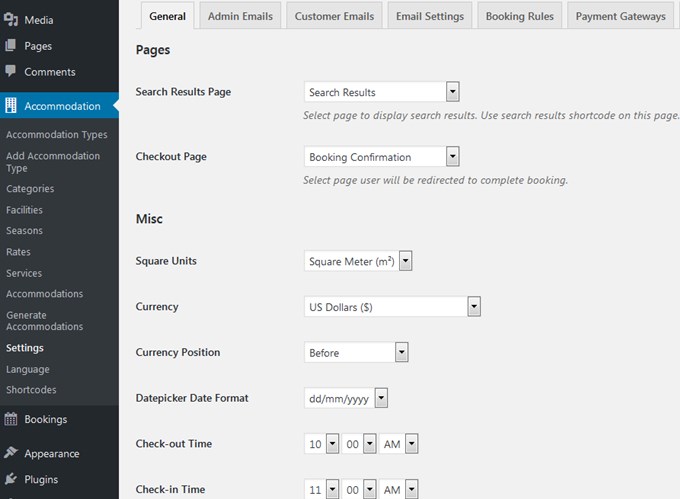The image size is (680, 499).
Task: Open the Check-in Time minutes dropdown
Action: 359,489
